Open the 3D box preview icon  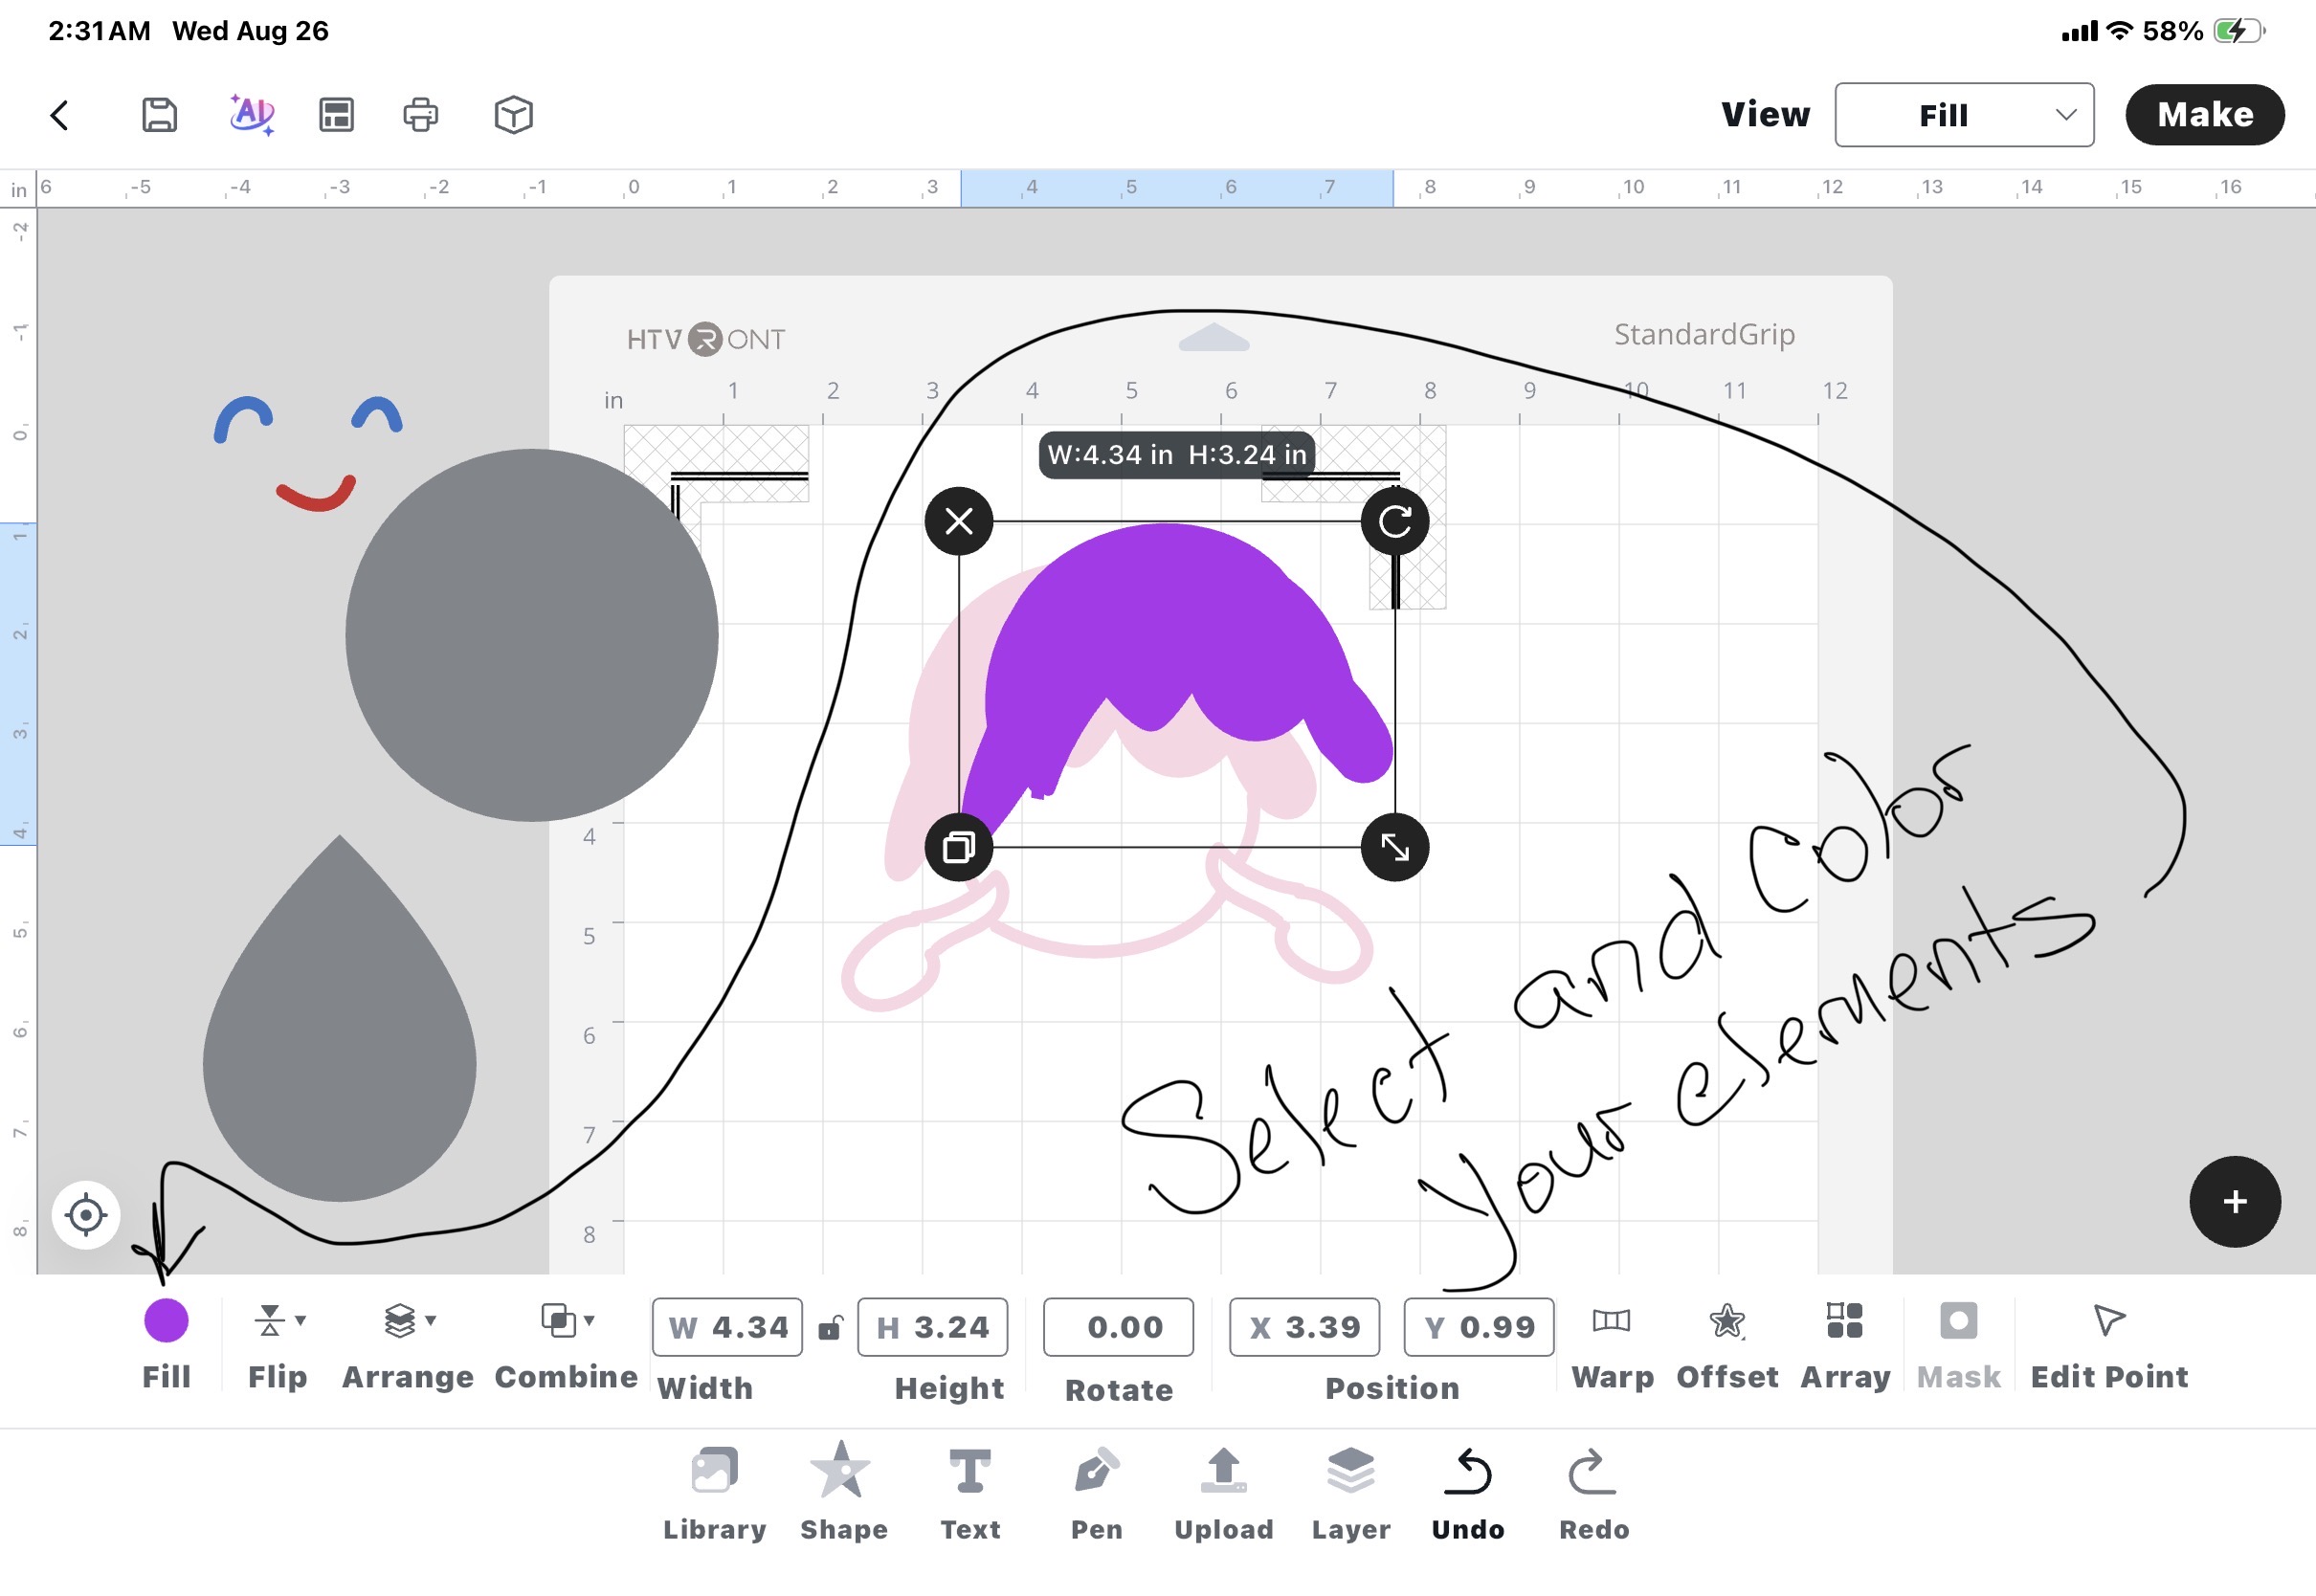(513, 115)
